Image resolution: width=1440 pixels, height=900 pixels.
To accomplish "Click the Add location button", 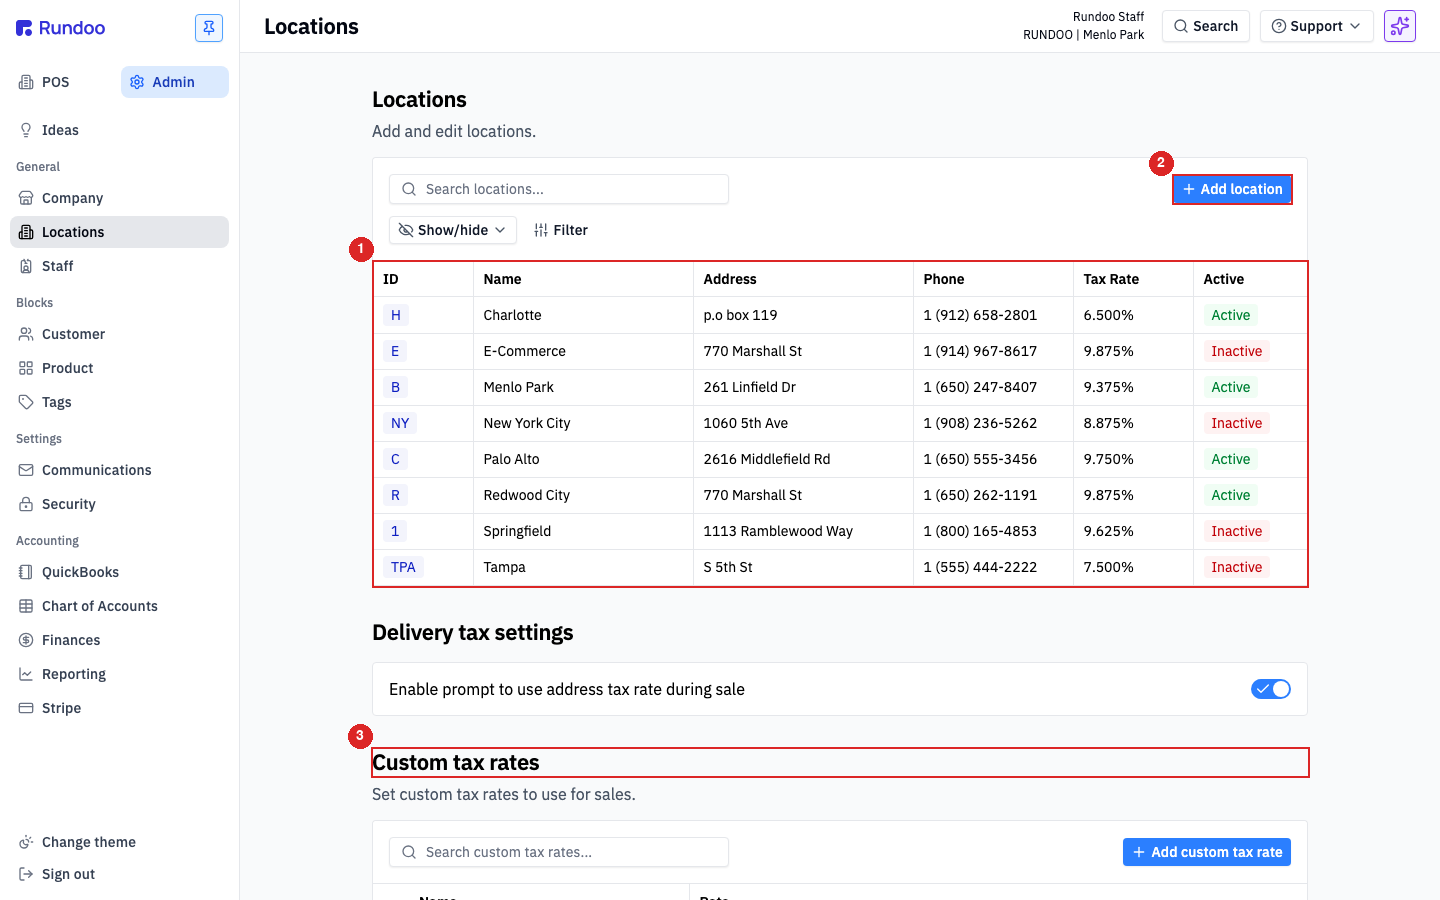I will (x=1232, y=189).
